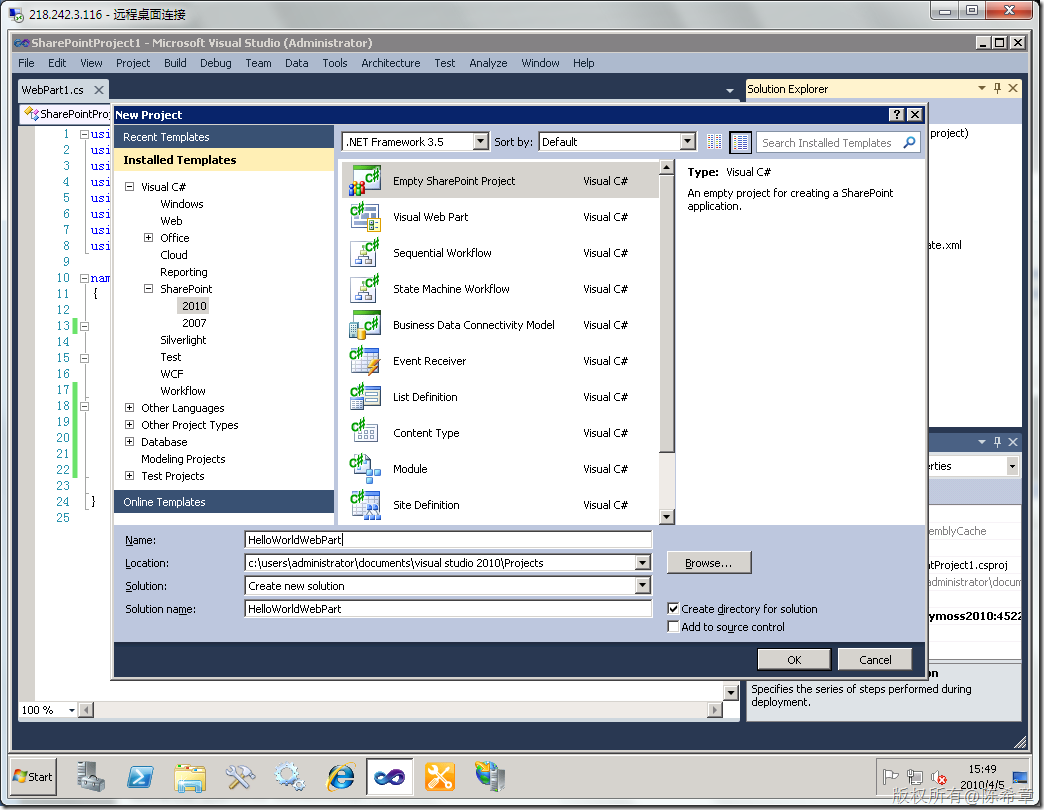Click in the project Name field
This screenshot has height=810, width=1044.
coord(447,540)
